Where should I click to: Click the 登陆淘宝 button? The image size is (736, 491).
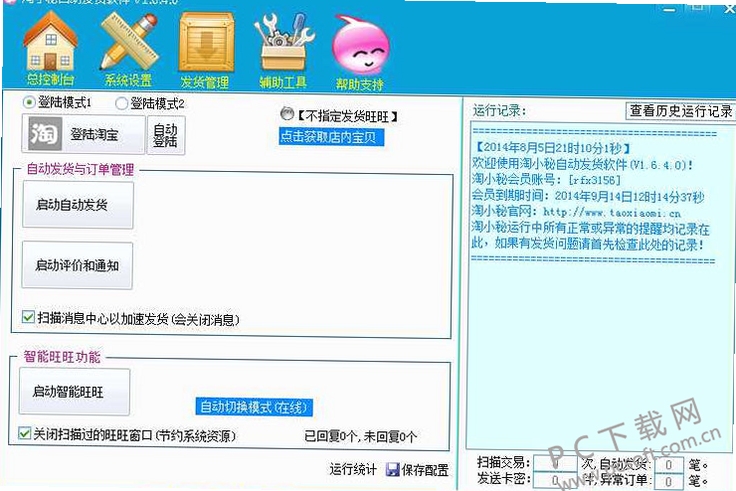tap(83, 135)
